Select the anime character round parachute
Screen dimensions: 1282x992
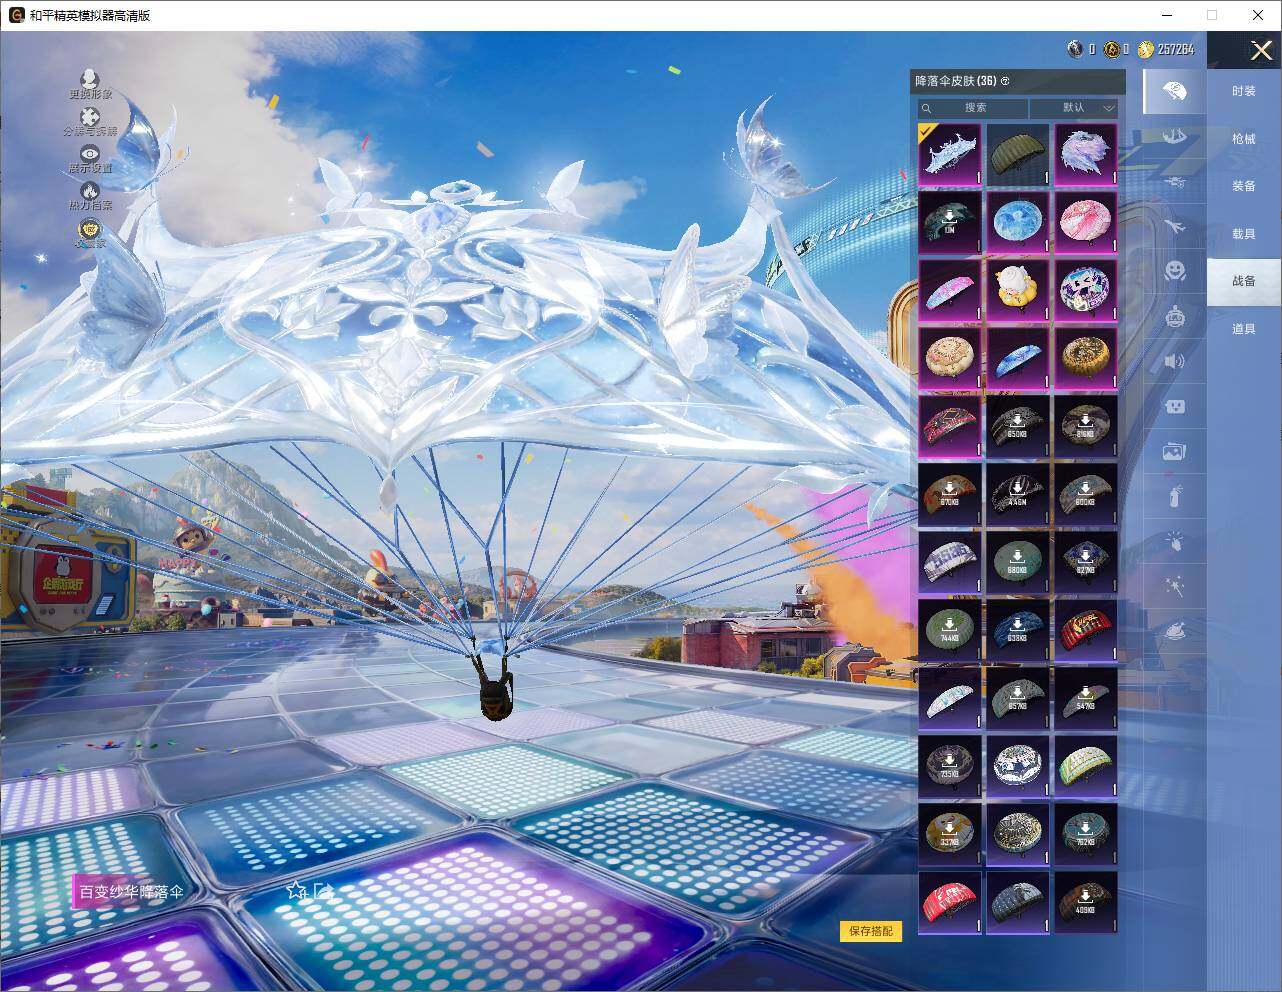(1086, 291)
